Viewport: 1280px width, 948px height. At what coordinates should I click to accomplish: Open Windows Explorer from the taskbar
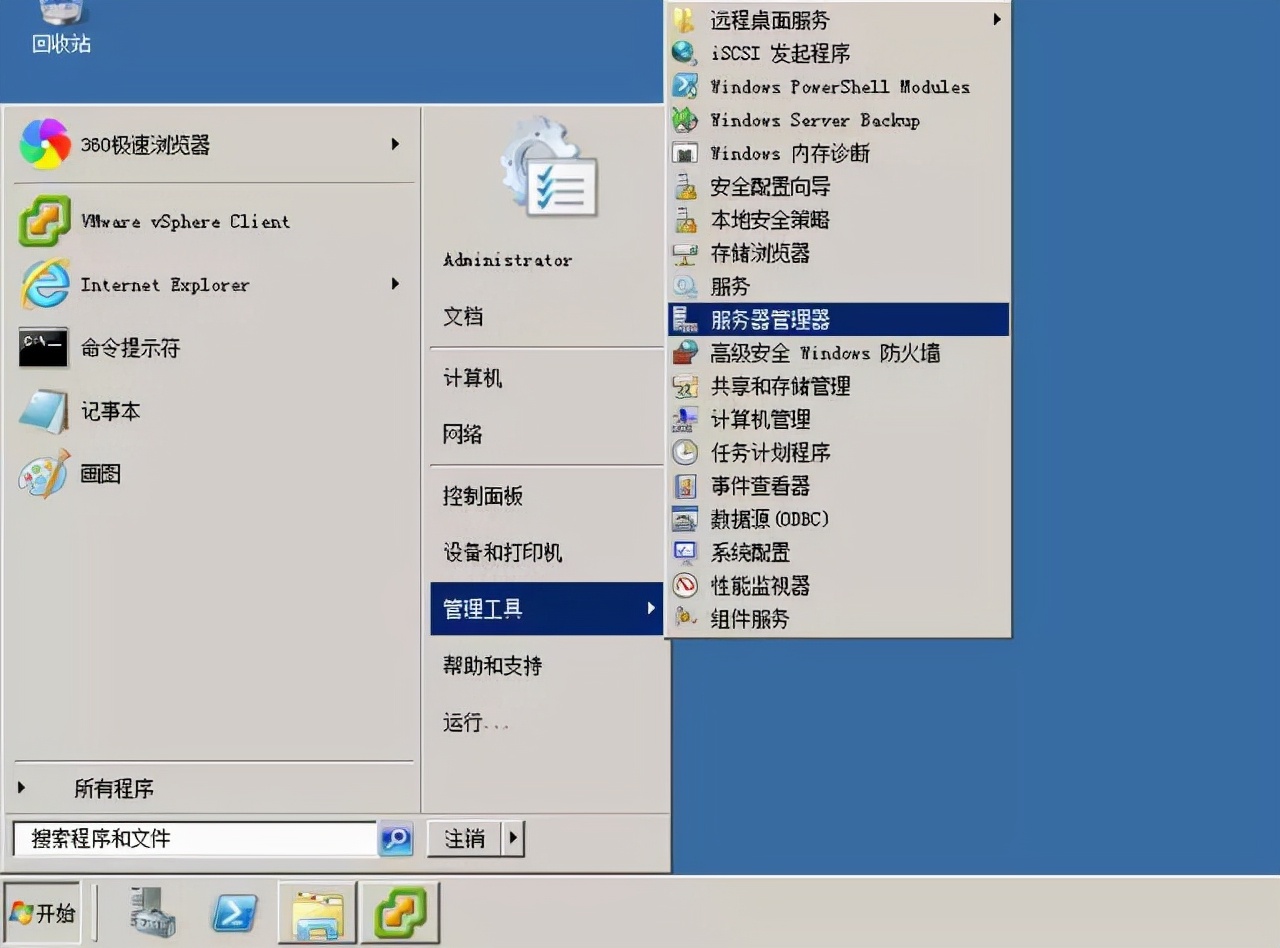(316, 912)
